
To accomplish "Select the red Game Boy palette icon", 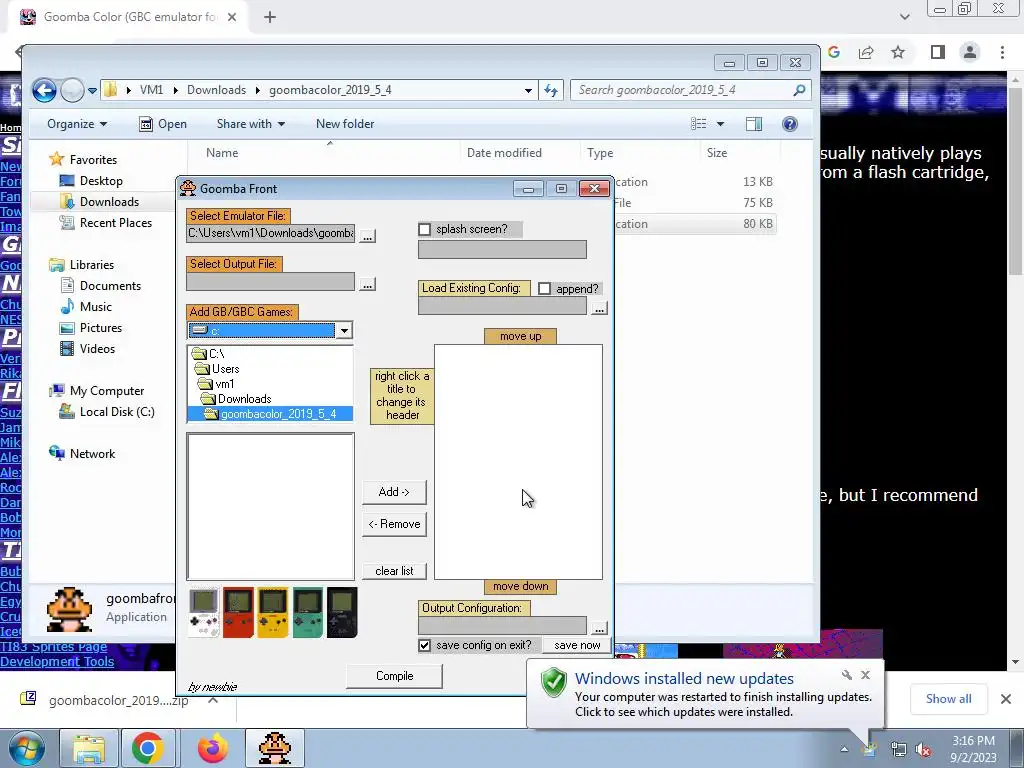I will (238, 613).
